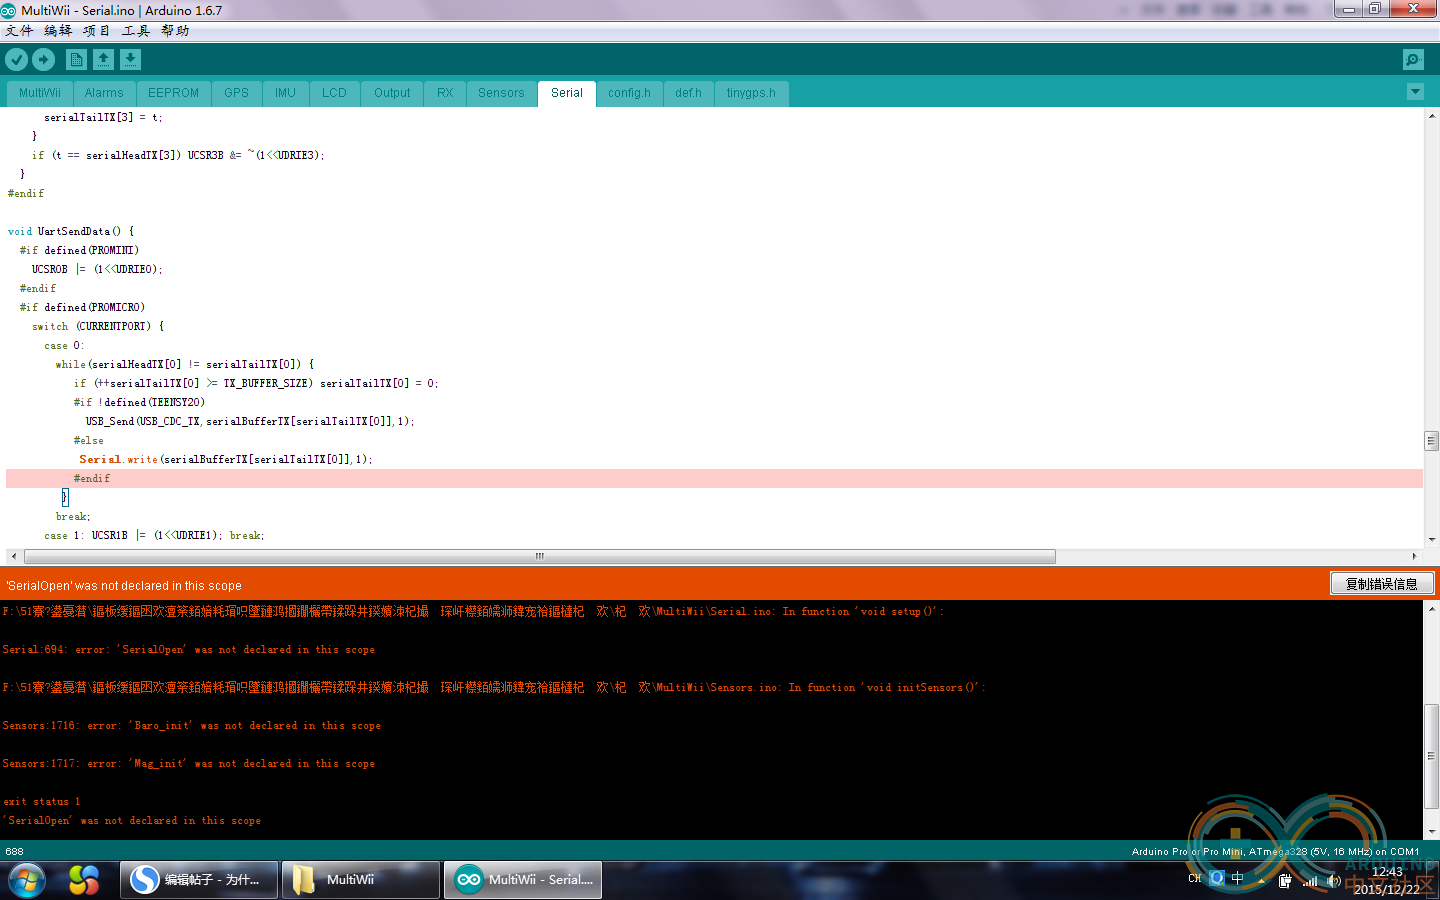Click editor vertical scrollbar thumb

point(1431,441)
